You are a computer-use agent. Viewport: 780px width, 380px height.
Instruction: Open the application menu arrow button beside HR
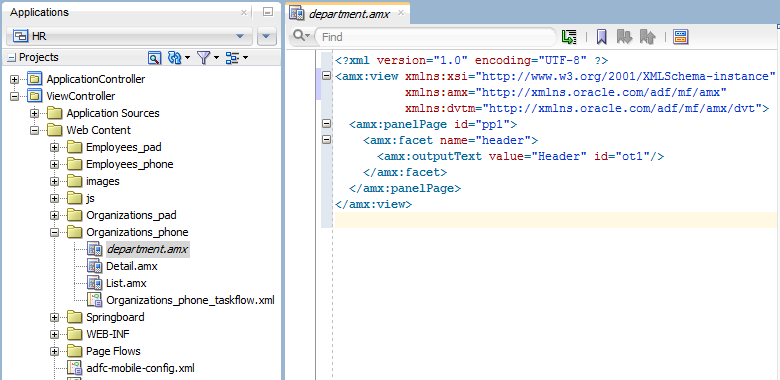pyautogui.click(x=267, y=36)
